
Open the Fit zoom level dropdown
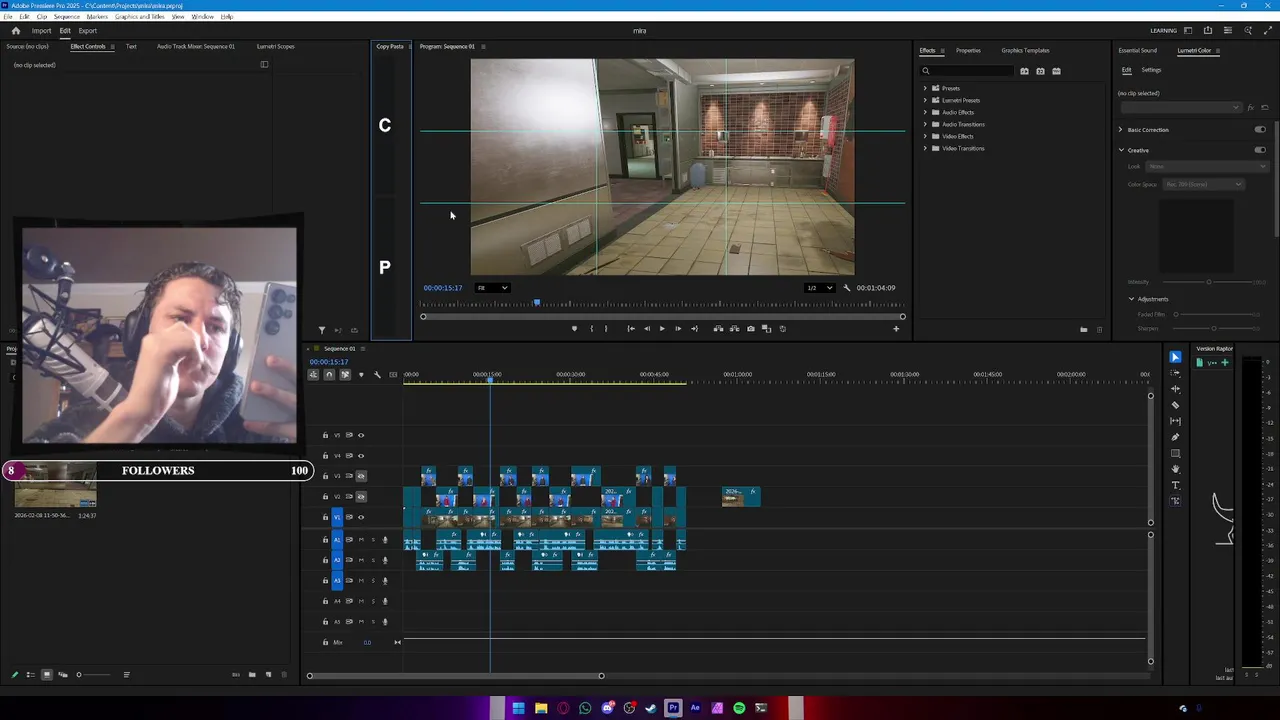(492, 288)
